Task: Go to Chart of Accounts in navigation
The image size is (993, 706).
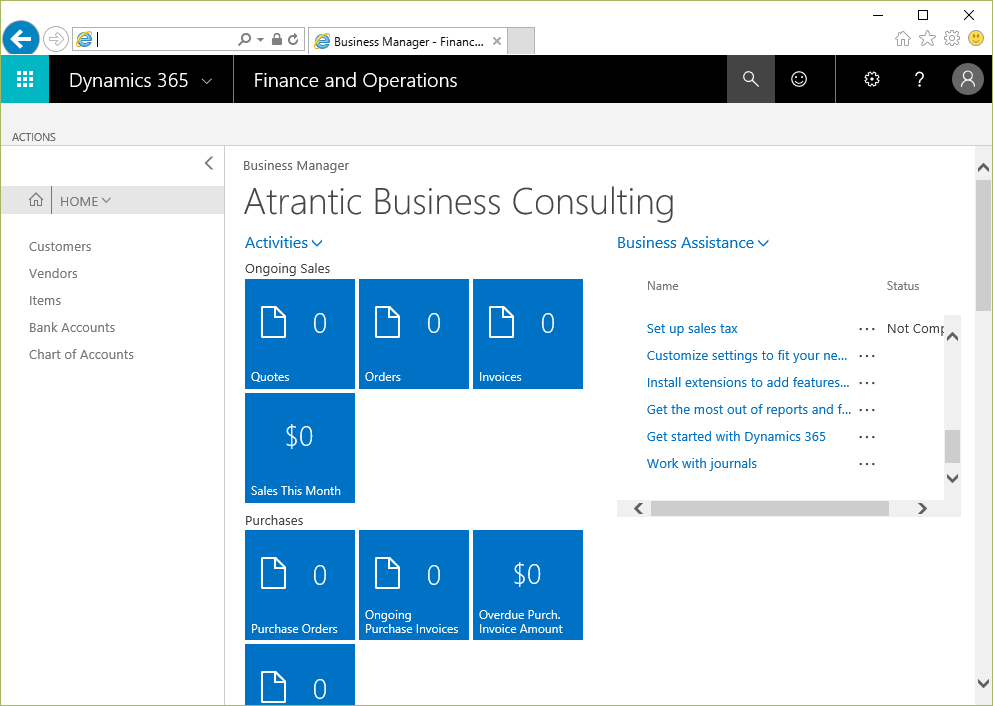Action: [81, 355]
